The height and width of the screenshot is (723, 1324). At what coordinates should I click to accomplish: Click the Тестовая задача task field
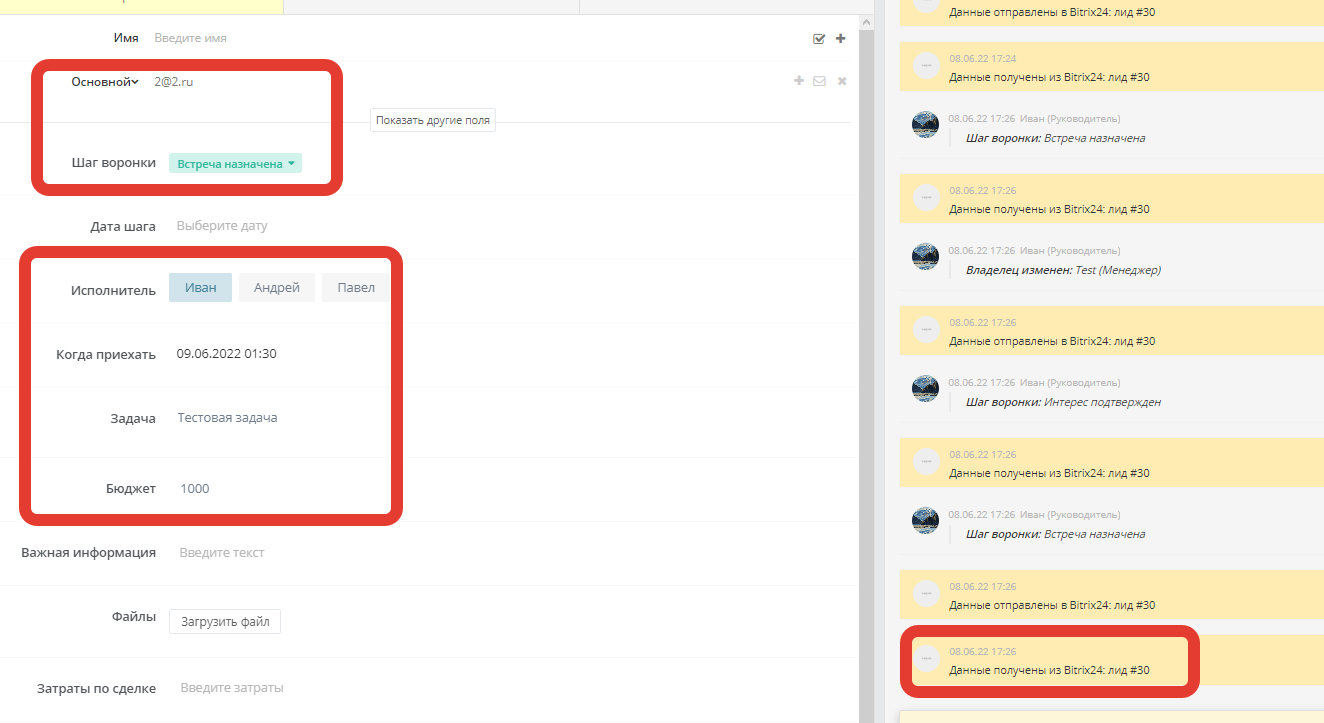(x=227, y=418)
